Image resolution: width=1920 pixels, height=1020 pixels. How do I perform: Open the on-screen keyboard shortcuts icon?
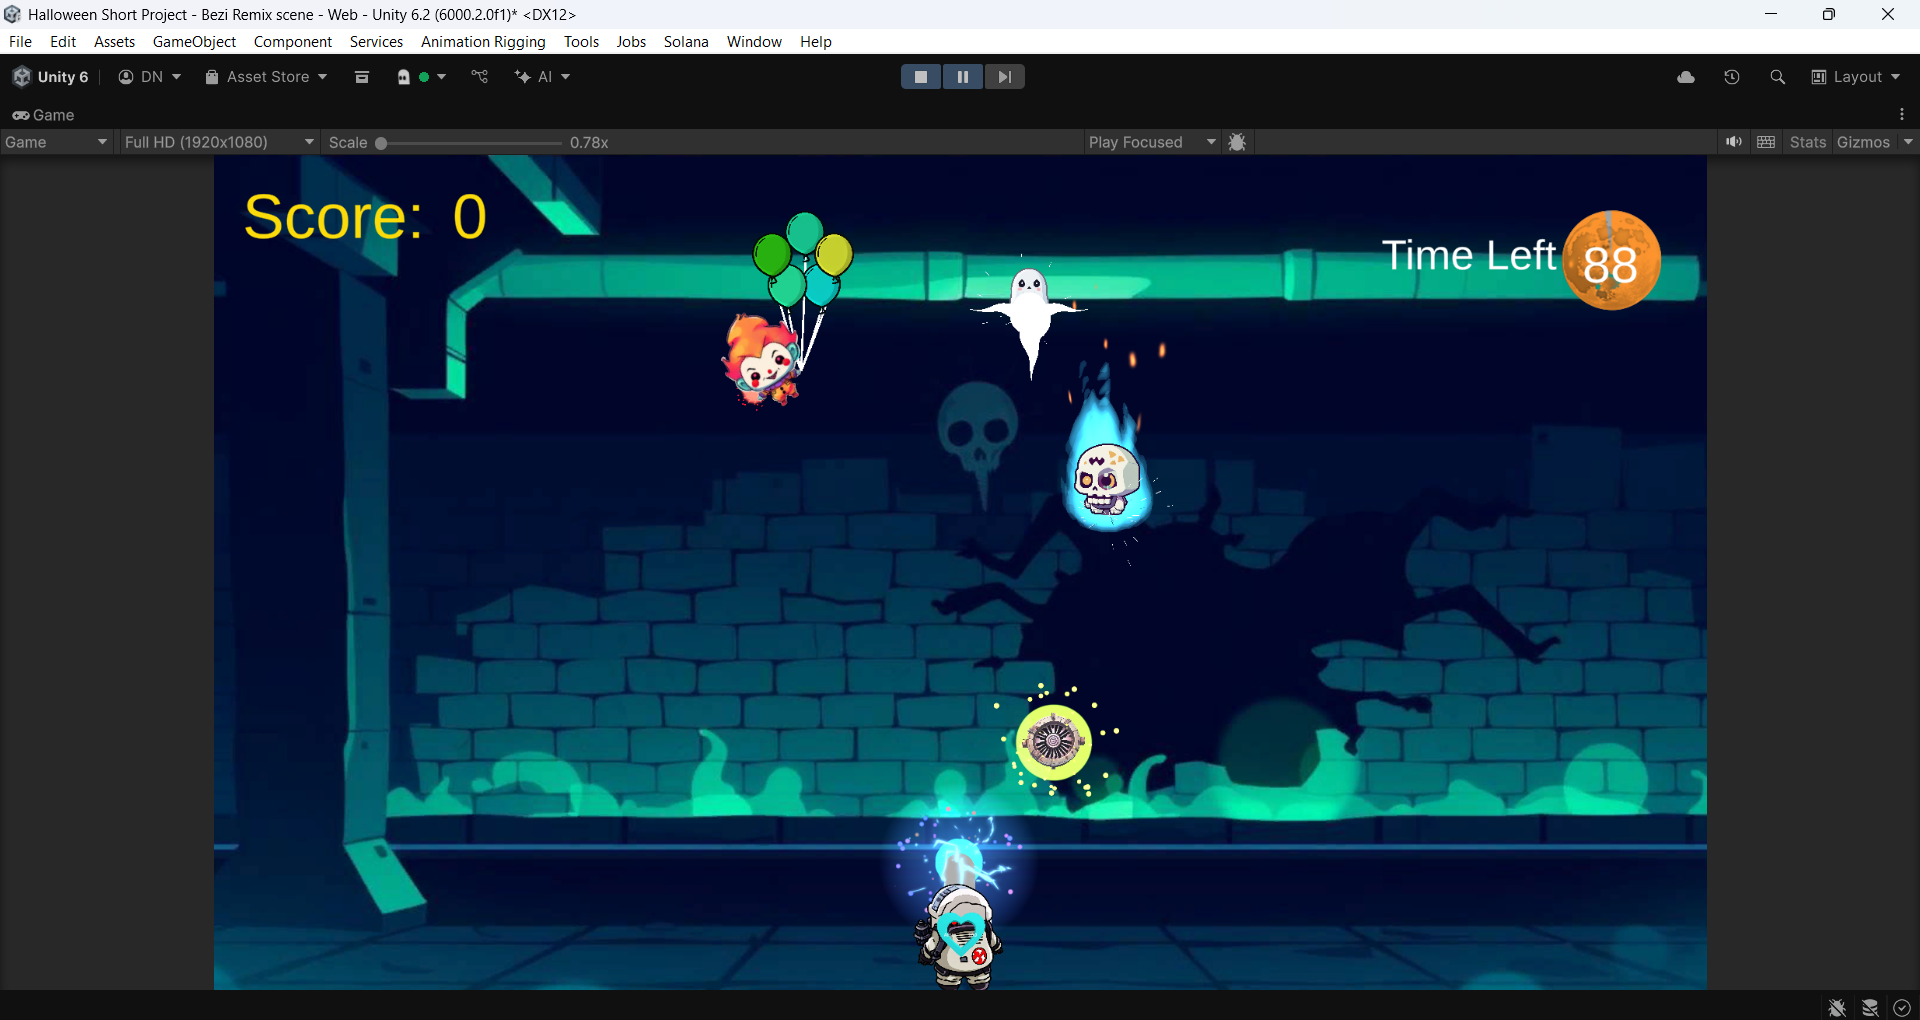click(x=1766, y=142)
